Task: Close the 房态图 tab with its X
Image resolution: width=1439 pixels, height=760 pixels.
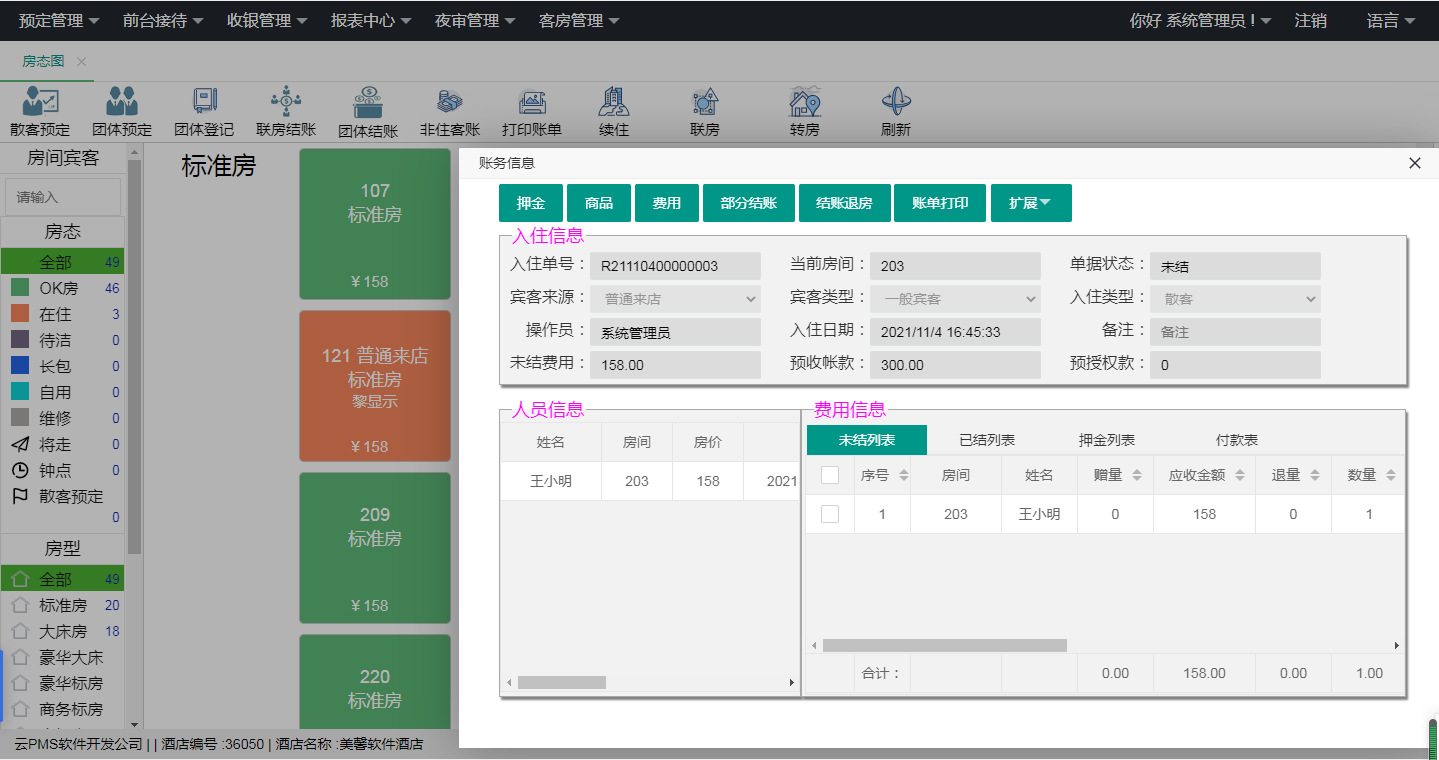Action: point(82,62)
